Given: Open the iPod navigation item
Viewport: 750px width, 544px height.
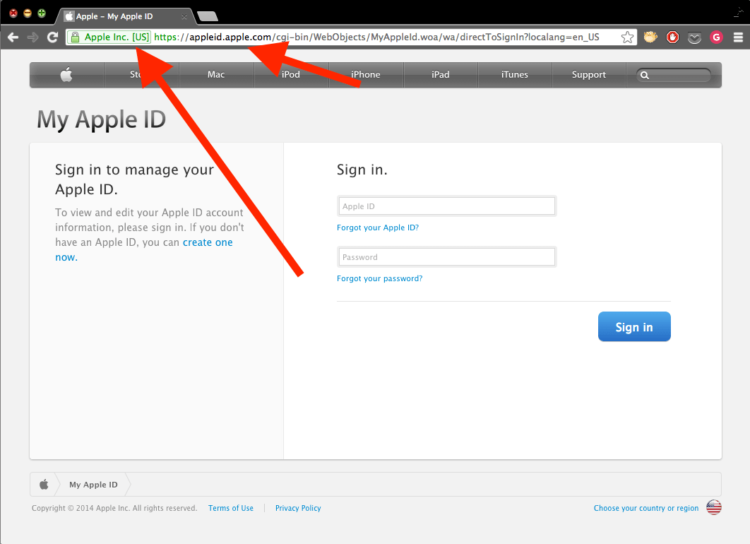Looking at the screenshot, I should (290, 75).
